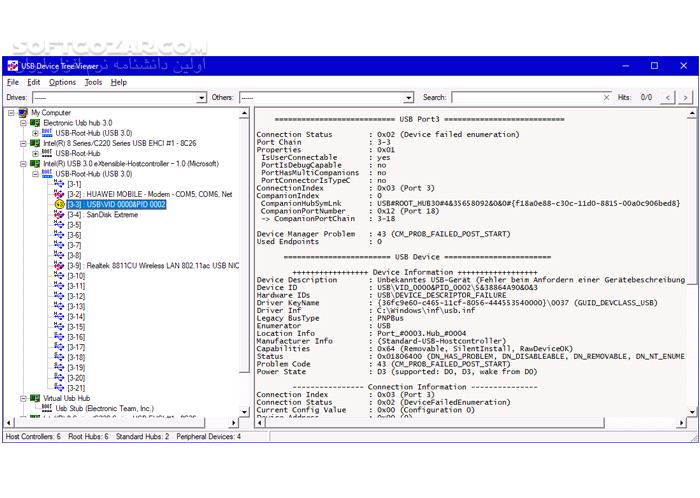Click the 'Host Controllers: 6' status bar text
Screen dimensions: 700x498
[x=33, y=436]
